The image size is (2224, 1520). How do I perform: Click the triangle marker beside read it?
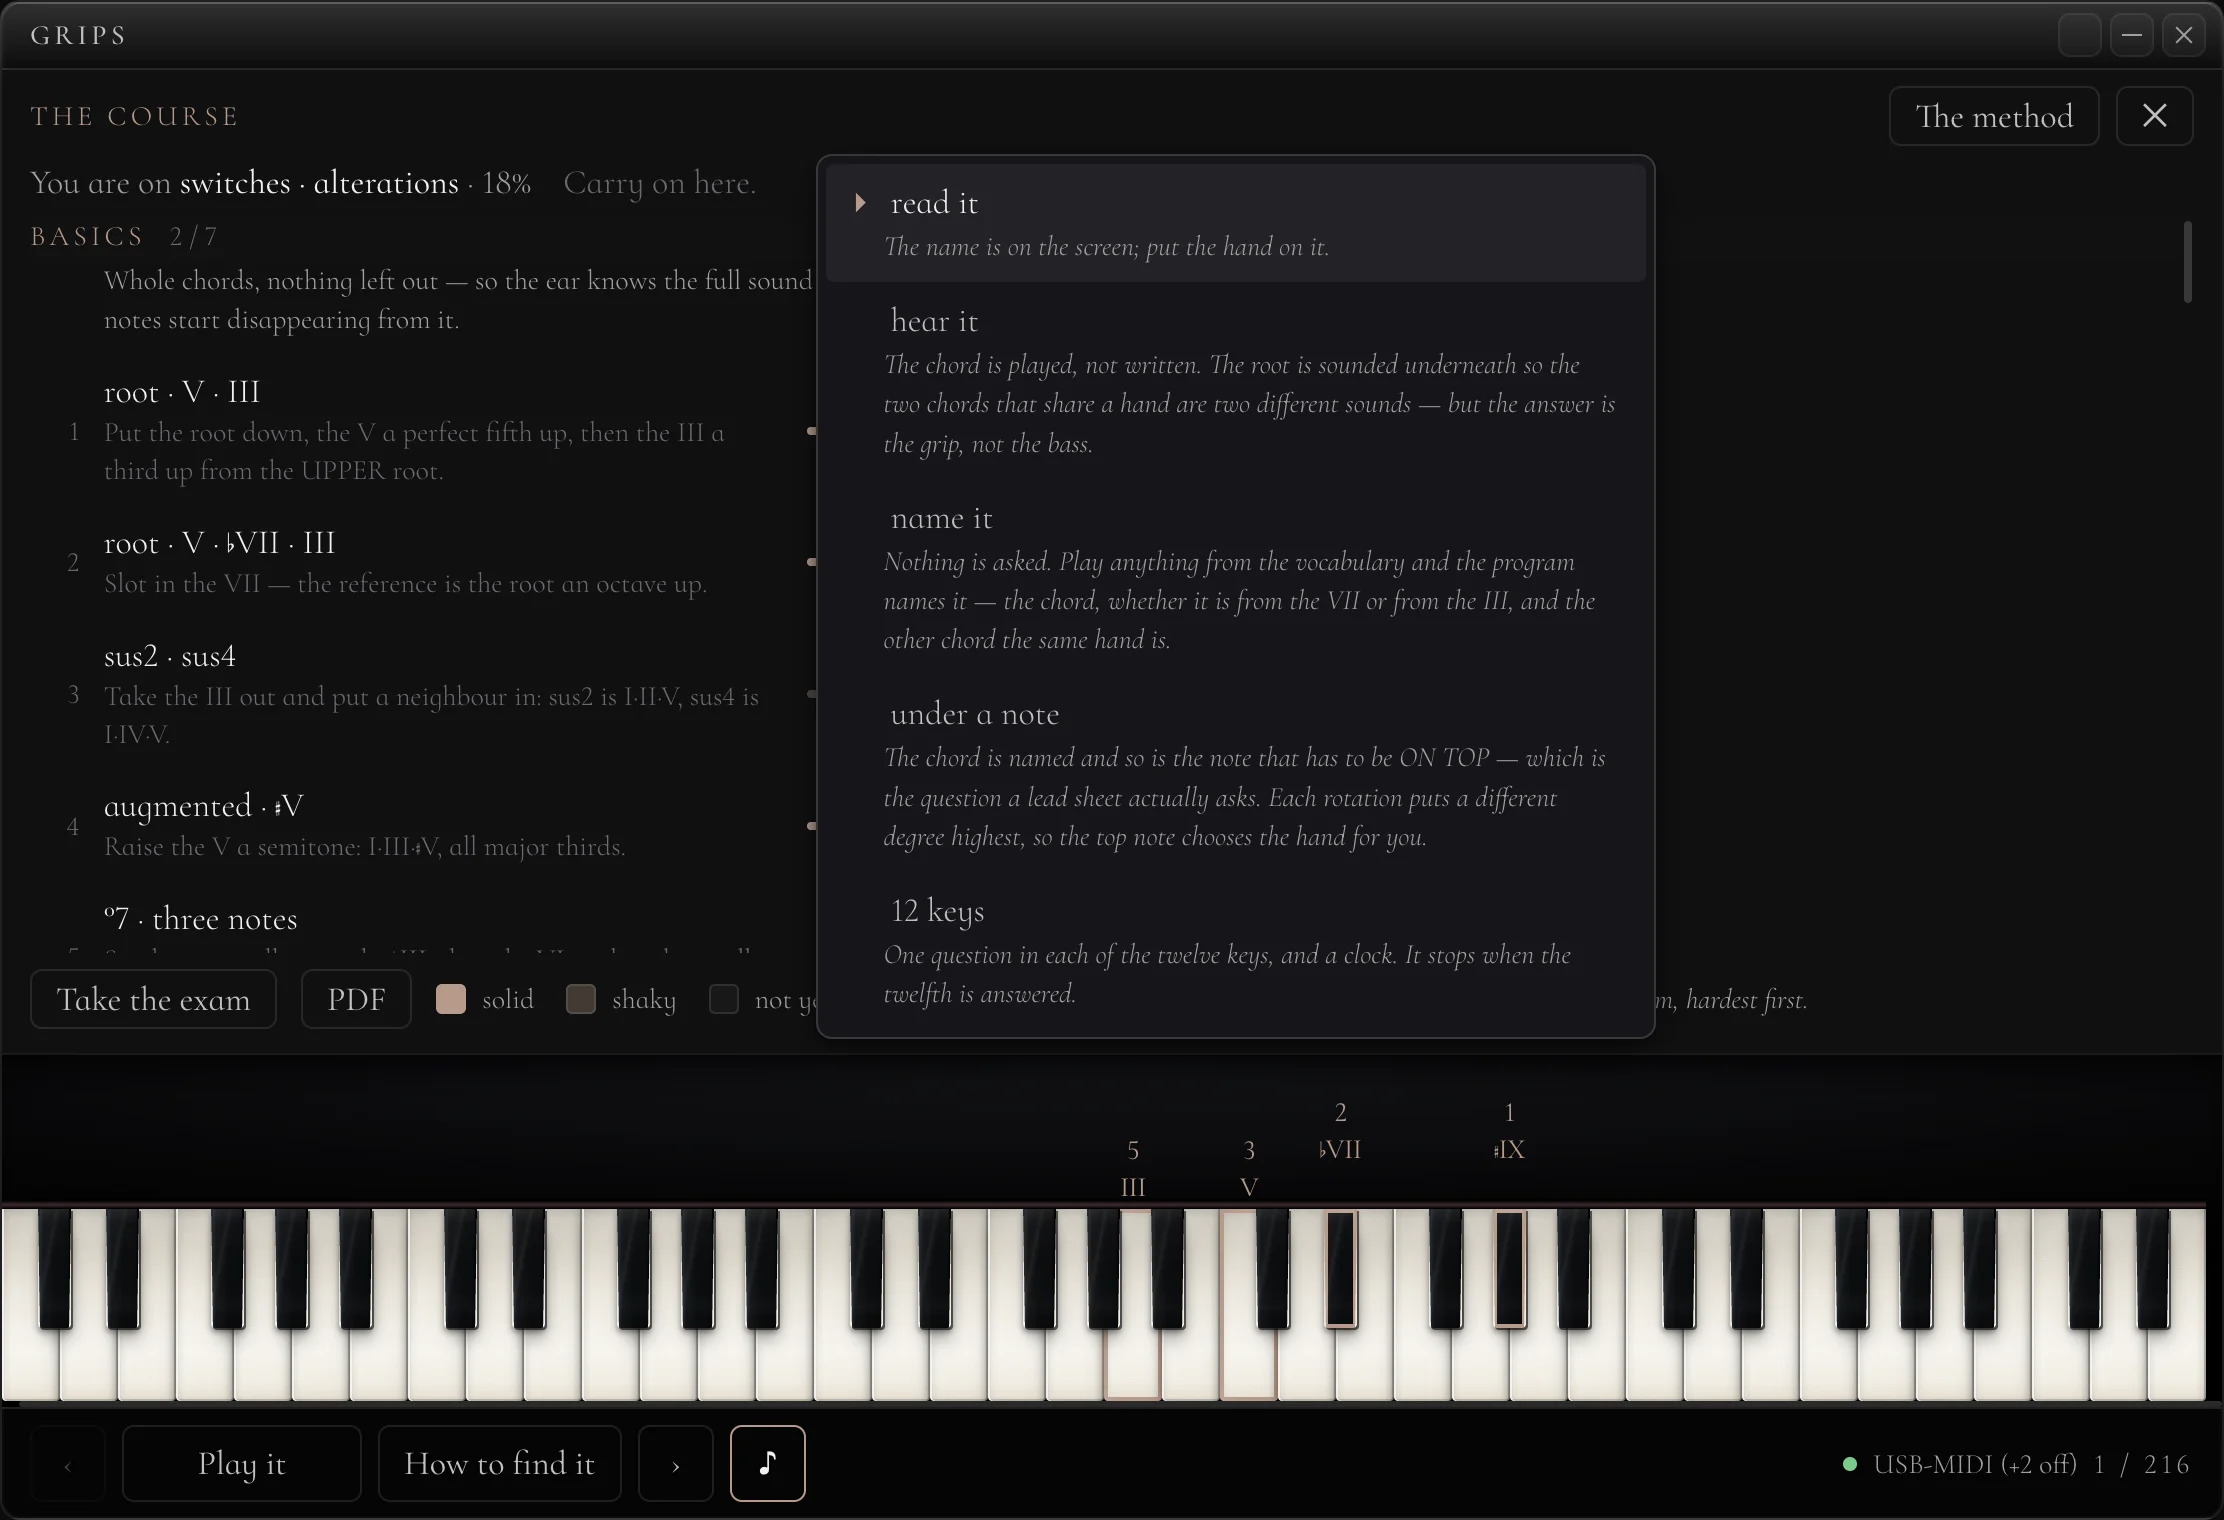tap(860, 203)
